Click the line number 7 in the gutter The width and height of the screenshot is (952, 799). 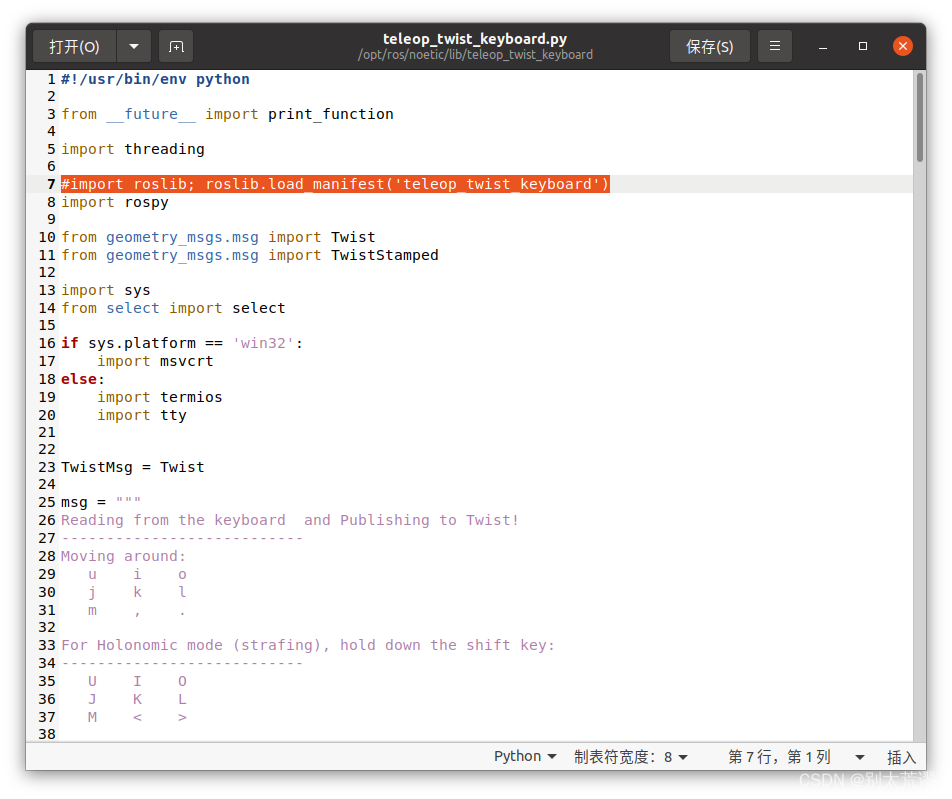[x=47, y=184]
